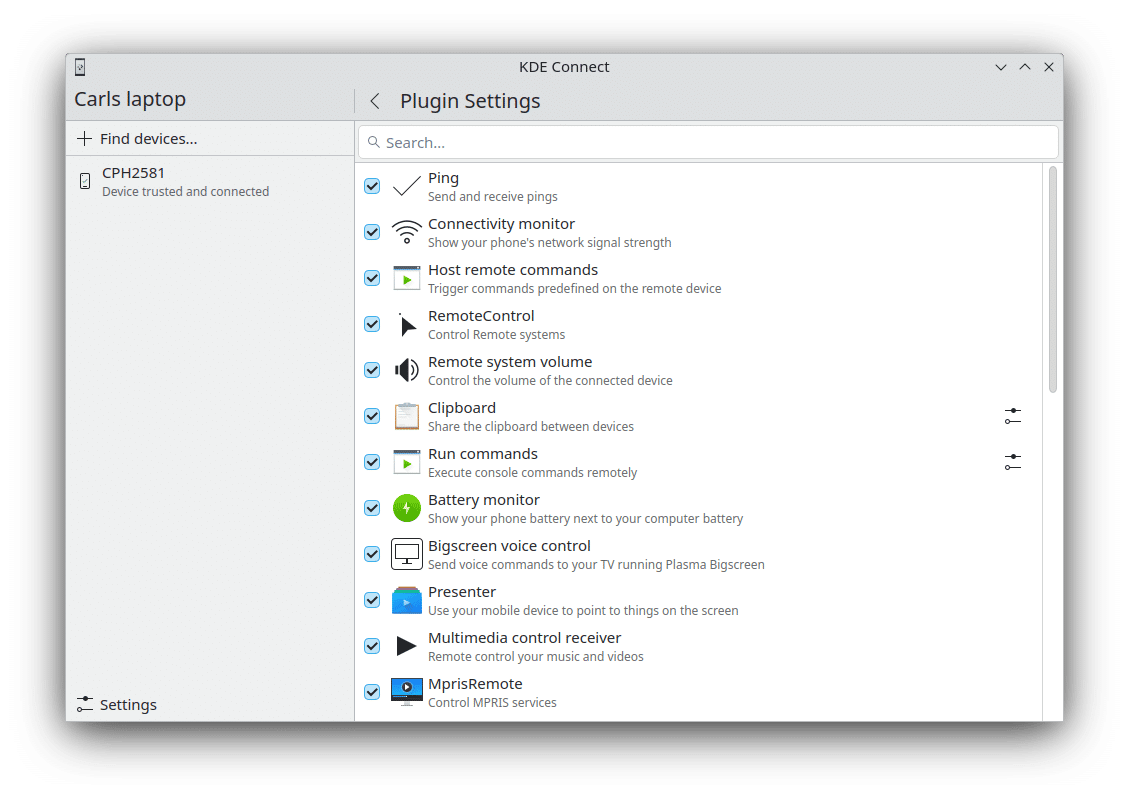Disable the Clipboard plugin
The height and width of the screenshot is (799, 1129).
371,415
